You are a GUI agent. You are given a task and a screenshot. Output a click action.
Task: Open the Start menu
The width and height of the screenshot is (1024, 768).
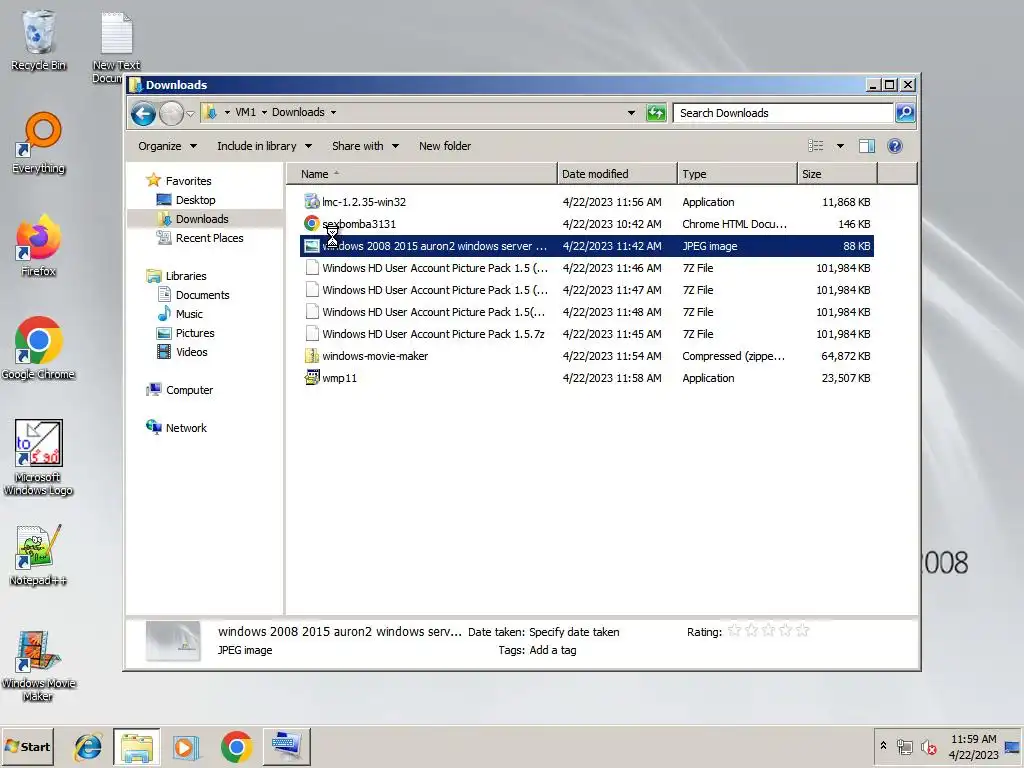pyautogui.click(x=27, y=746)
